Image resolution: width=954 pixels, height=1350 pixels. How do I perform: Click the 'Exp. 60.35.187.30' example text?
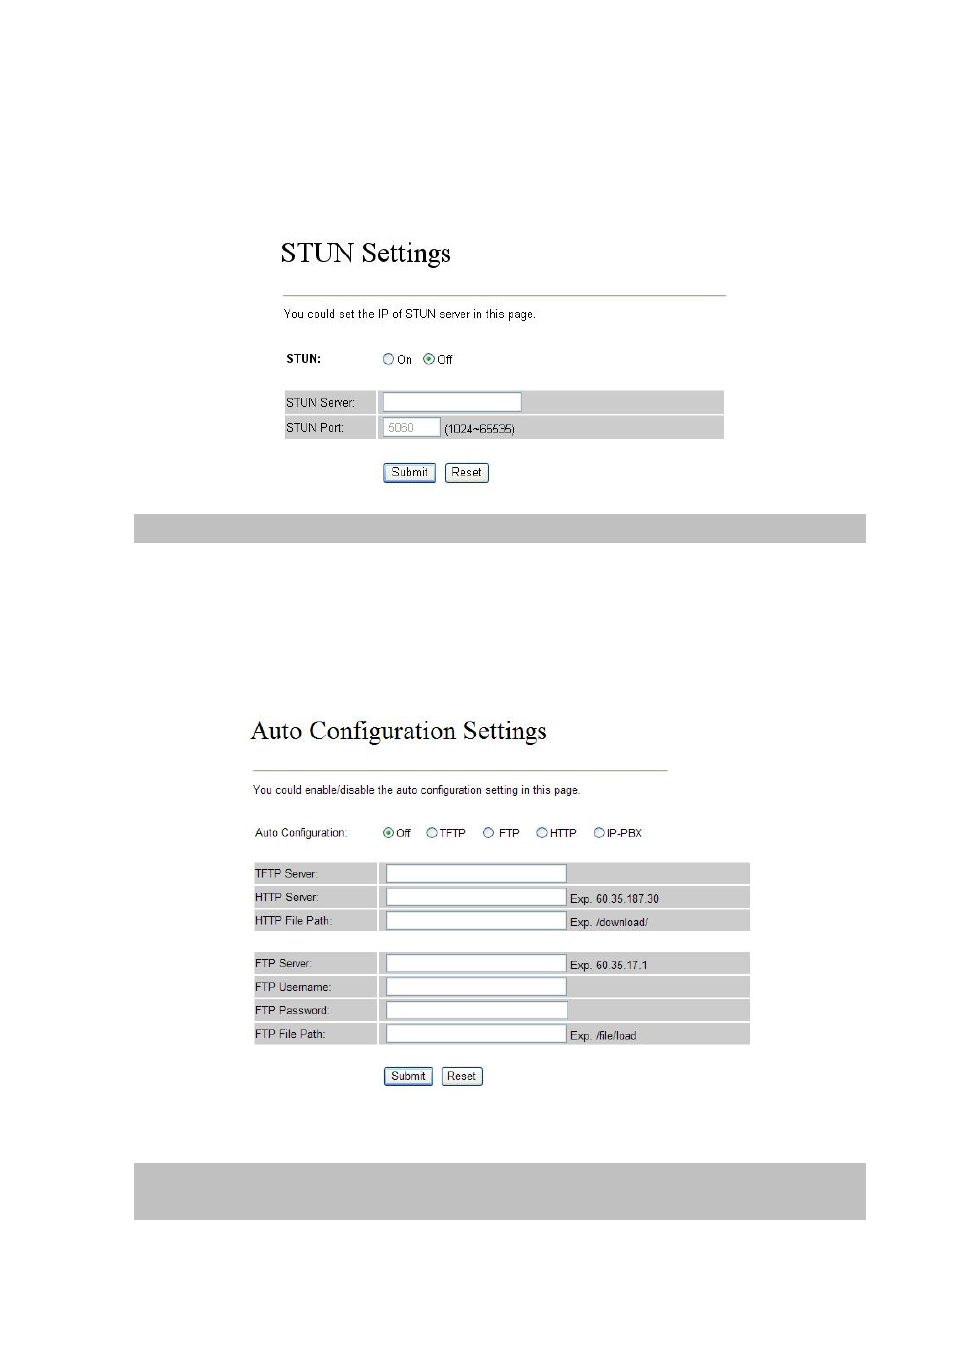(x=614, y=899)
